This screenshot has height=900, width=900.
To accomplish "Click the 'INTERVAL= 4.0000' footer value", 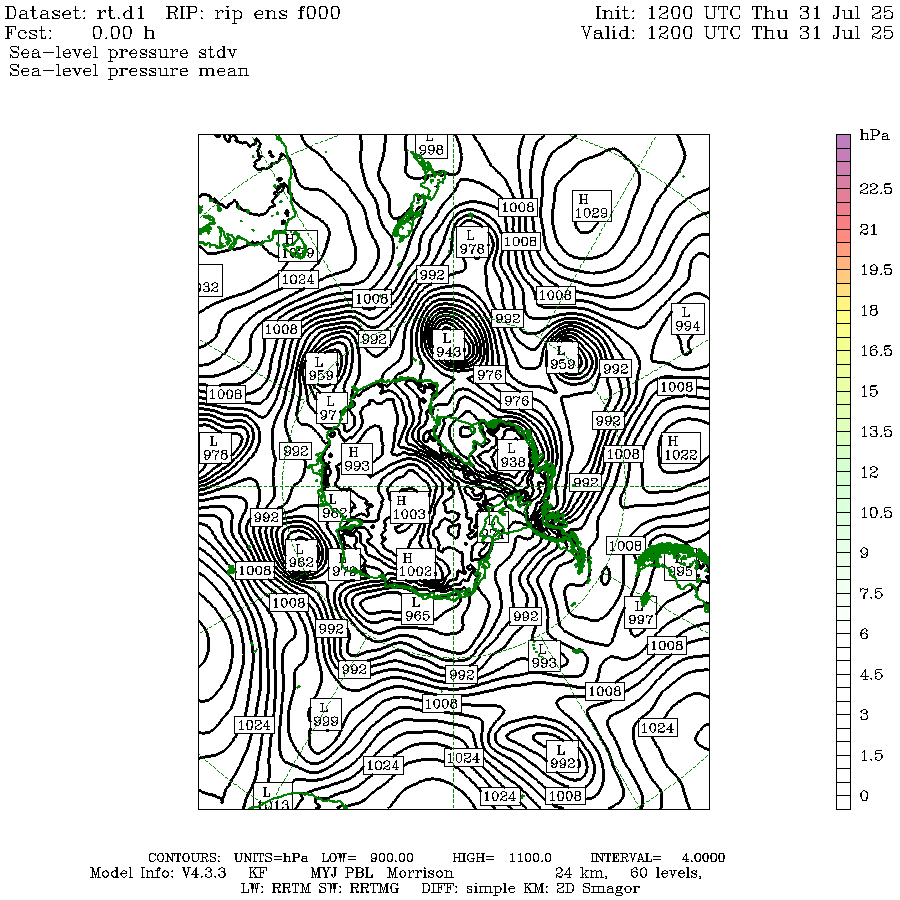I will click(x=658, y=858).
